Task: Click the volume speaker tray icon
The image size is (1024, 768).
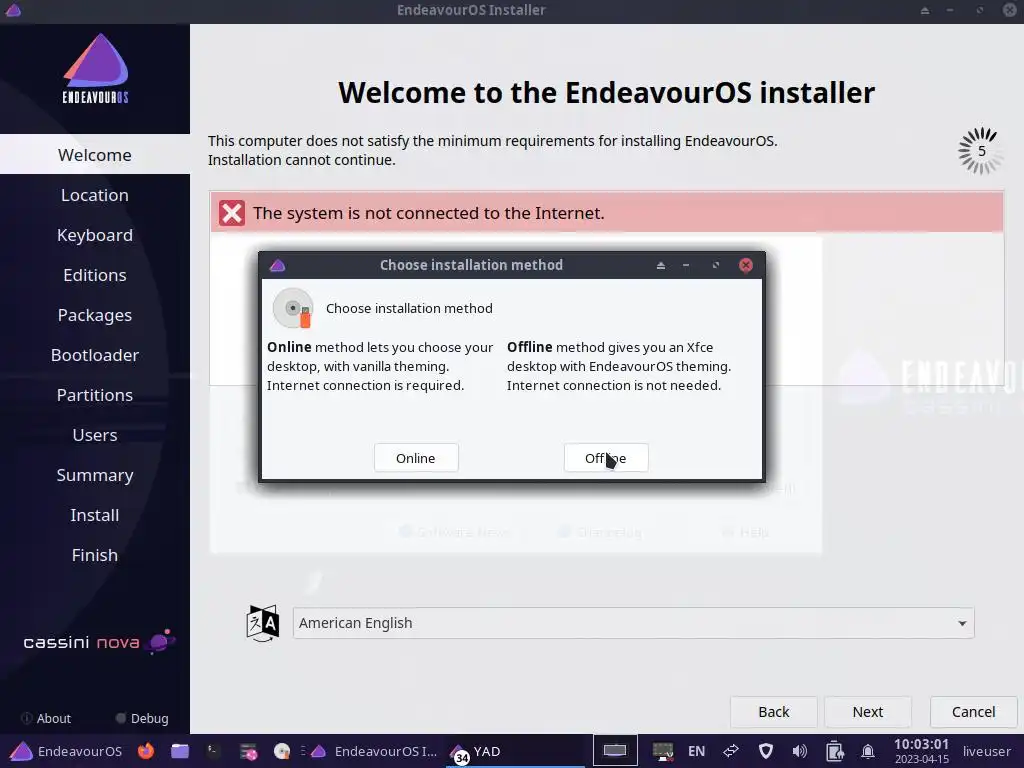Action: click(x=799, y=751)
